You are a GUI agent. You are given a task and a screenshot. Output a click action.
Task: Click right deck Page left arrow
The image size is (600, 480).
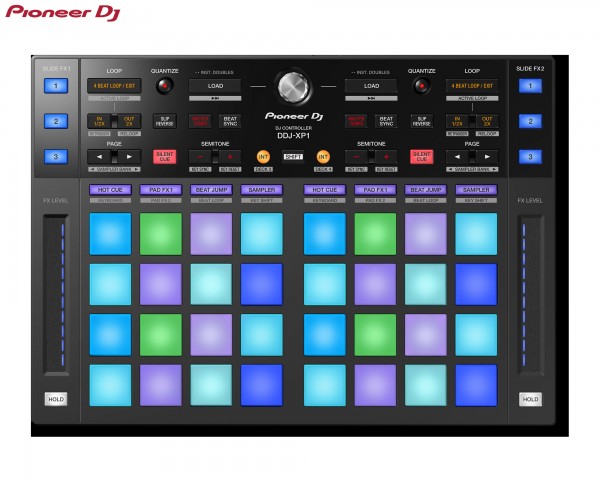[457, 157]
